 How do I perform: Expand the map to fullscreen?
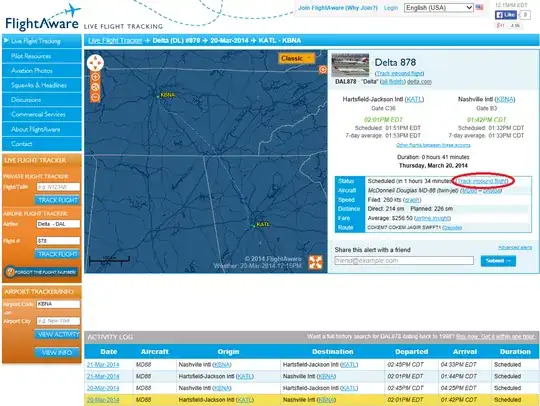click(x=315, y=262)
